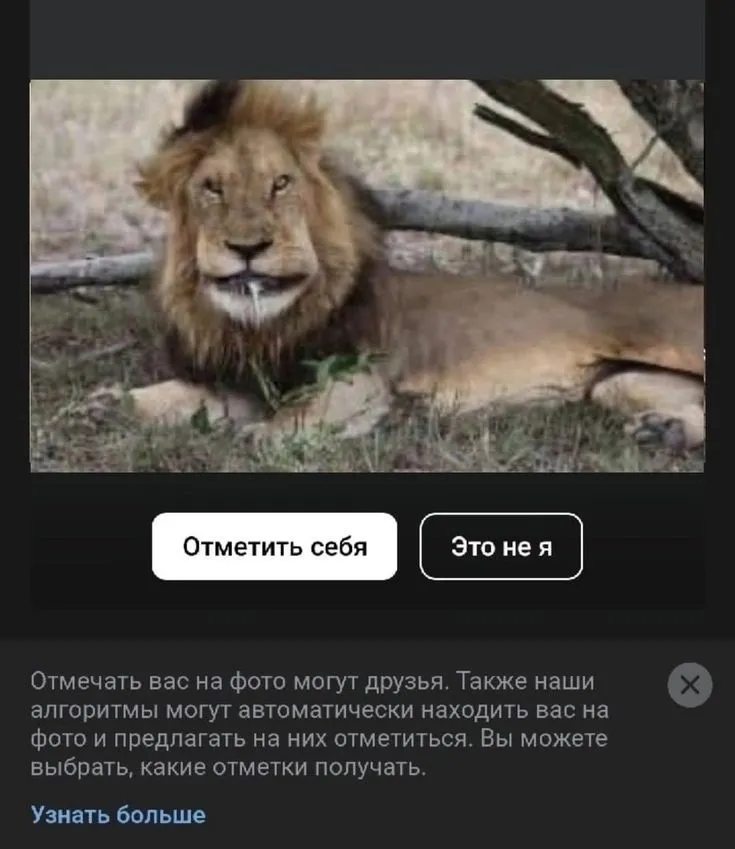Click the dark header area above photo

click(367, 39)
